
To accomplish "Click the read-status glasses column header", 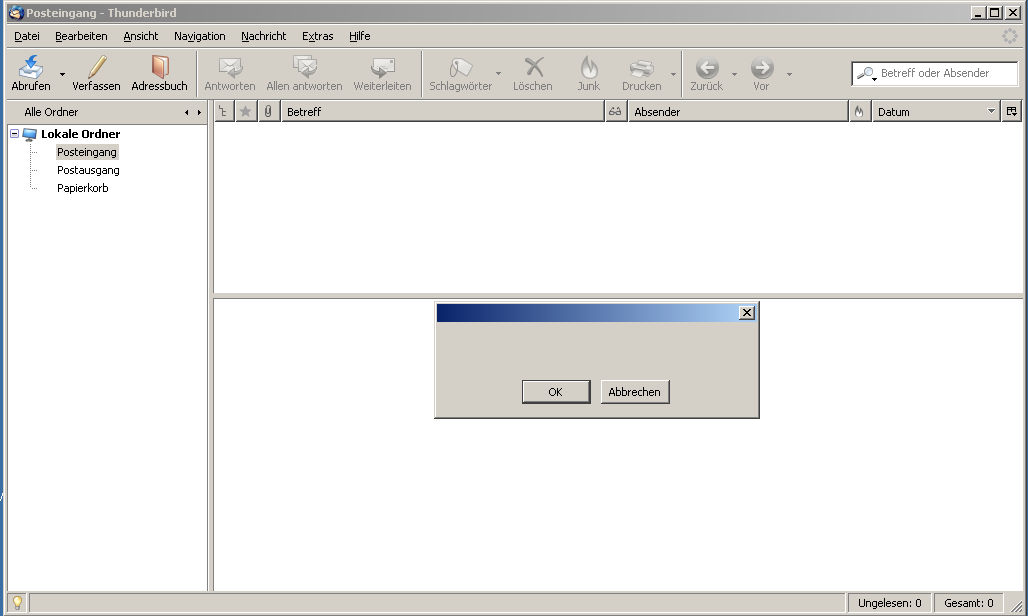I will click(615, 111).
